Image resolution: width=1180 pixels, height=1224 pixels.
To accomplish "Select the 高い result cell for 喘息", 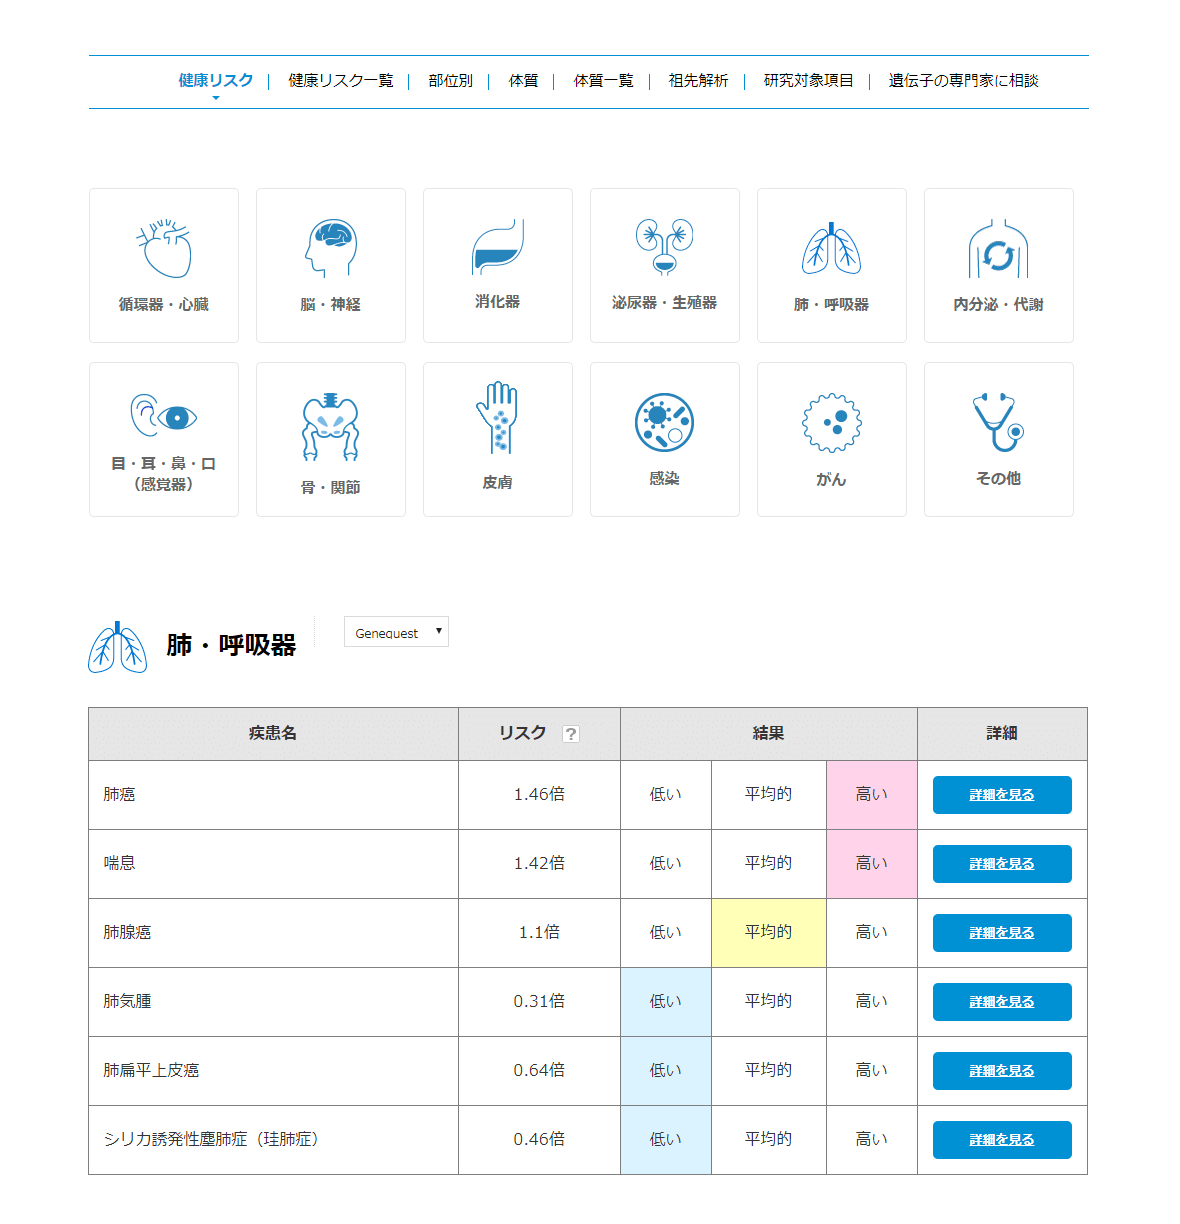I will (x=871, y=863).
